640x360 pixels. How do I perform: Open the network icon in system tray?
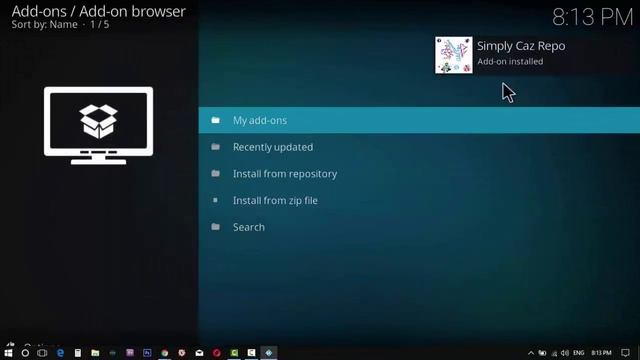tap(554, 353)
